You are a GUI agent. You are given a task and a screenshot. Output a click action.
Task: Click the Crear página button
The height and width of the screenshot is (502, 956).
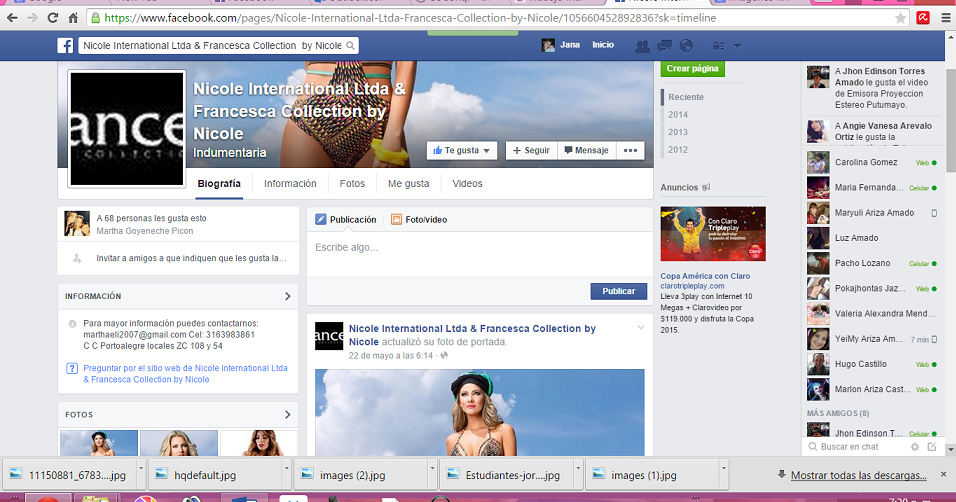[x=691, y=69]
